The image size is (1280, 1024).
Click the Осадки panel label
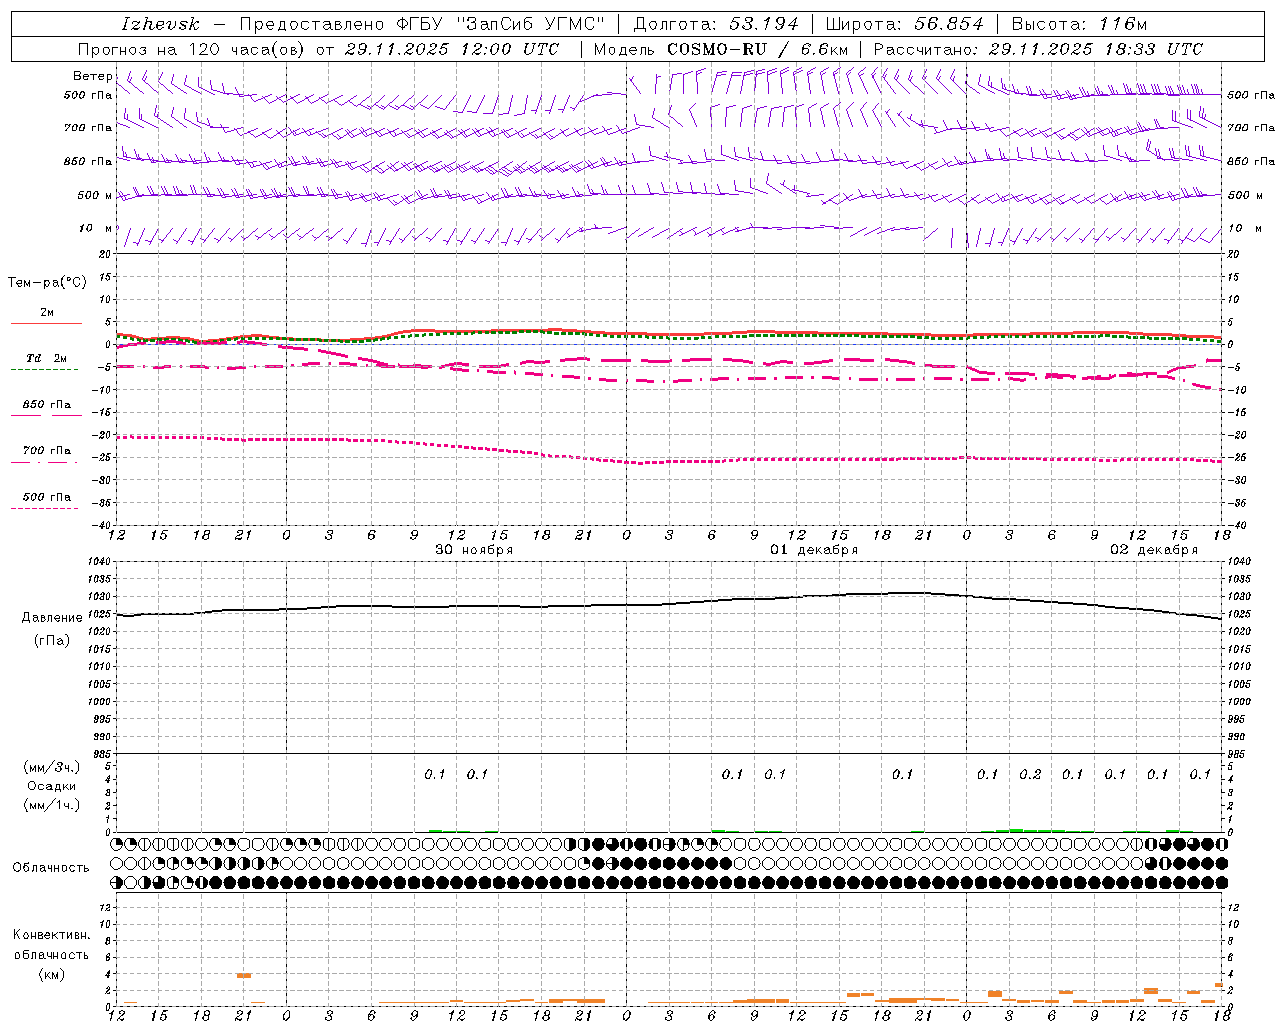point(52,786)
